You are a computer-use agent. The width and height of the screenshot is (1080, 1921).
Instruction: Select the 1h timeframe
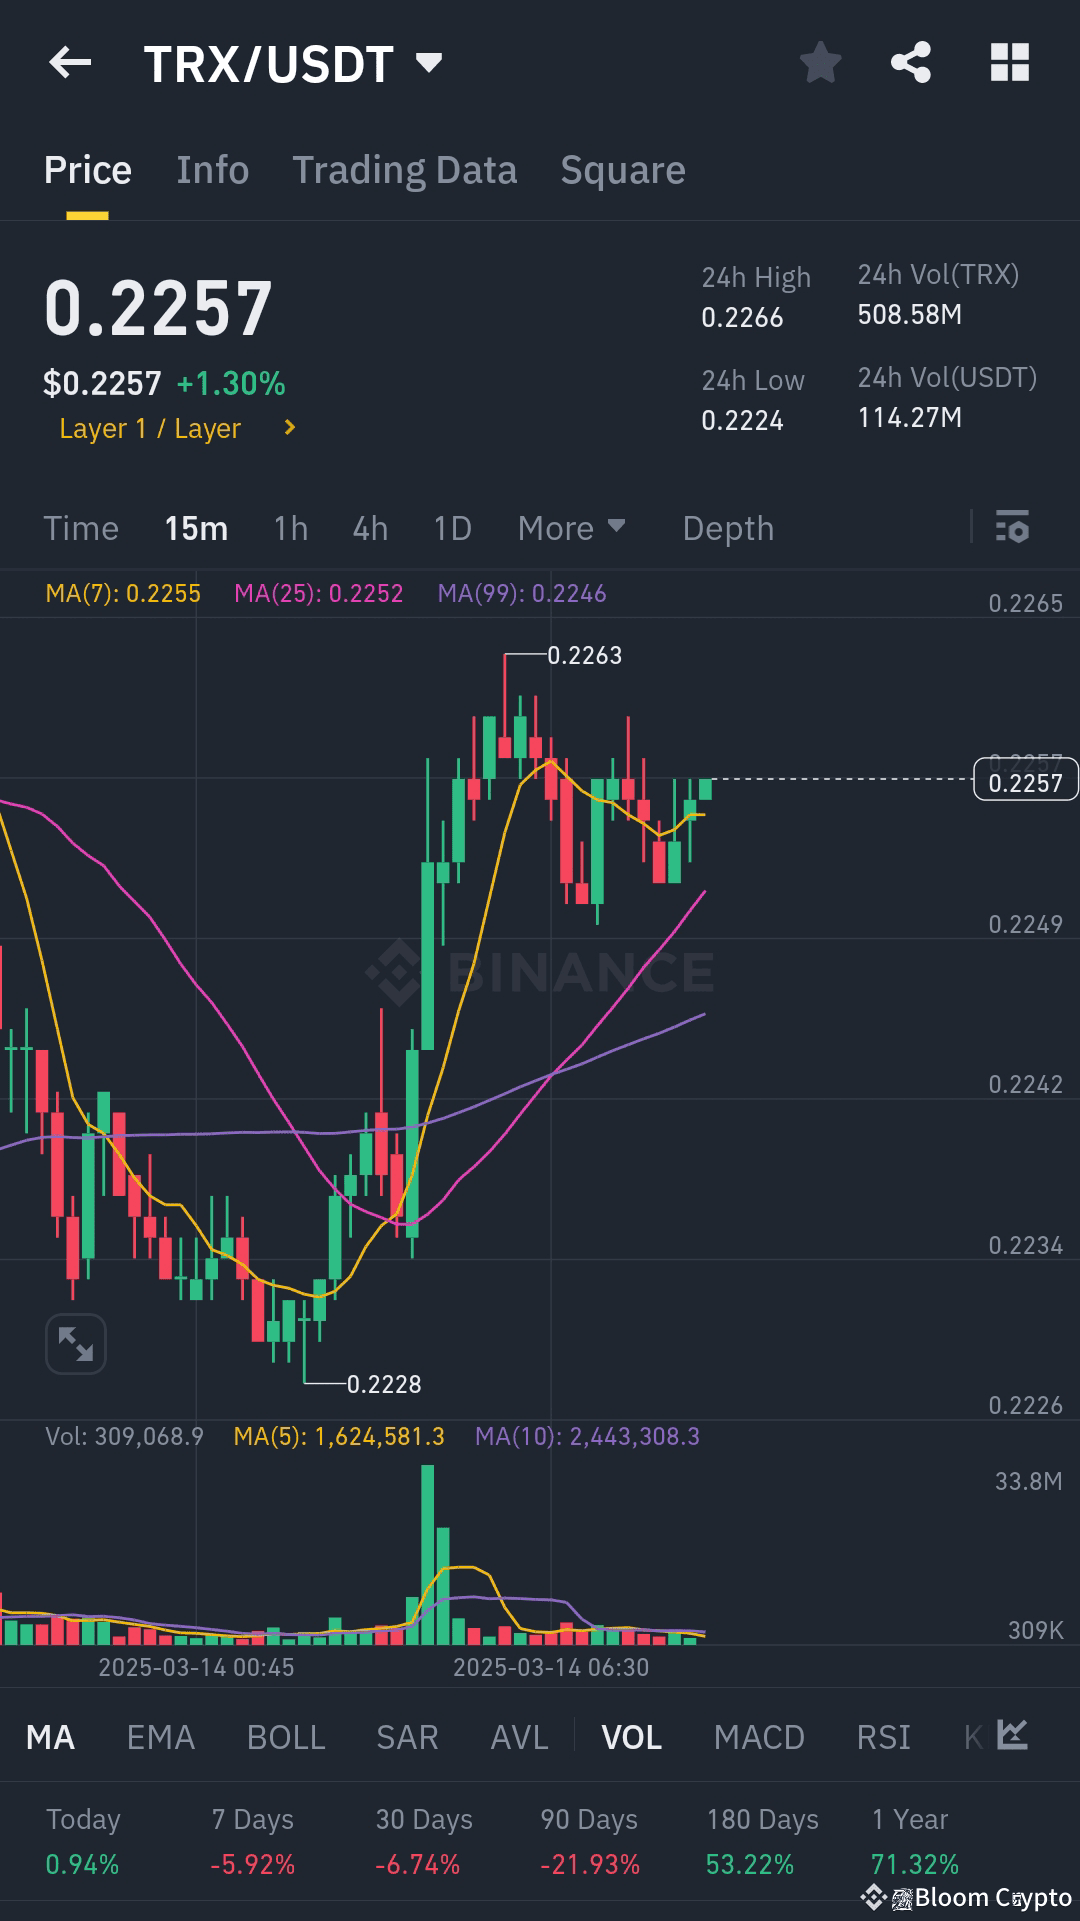click(291, 528)
